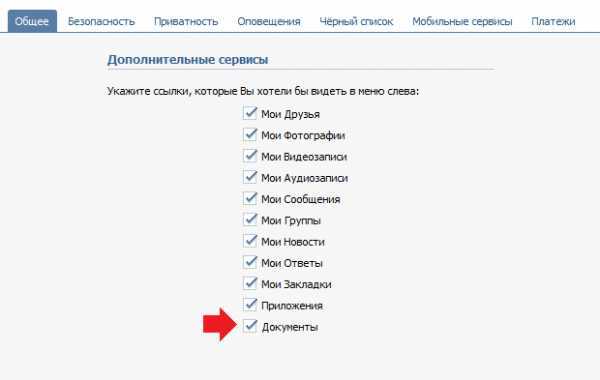The width and height of the screenshot is (600, 380).
Task: Go to the Оповещения tab
Action: pyautogui.click(x=269, y=21)
